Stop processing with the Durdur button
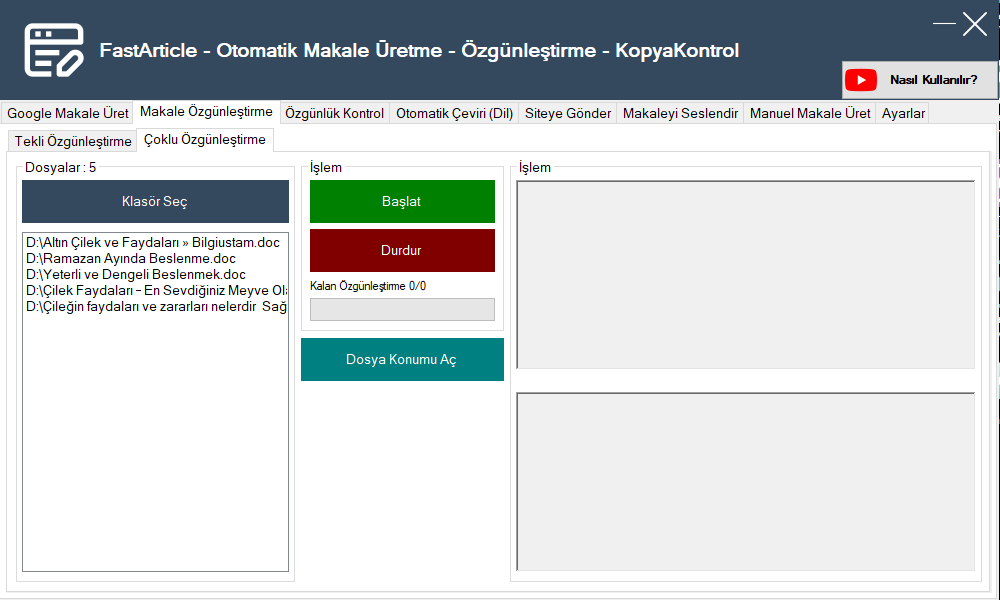 402,250
